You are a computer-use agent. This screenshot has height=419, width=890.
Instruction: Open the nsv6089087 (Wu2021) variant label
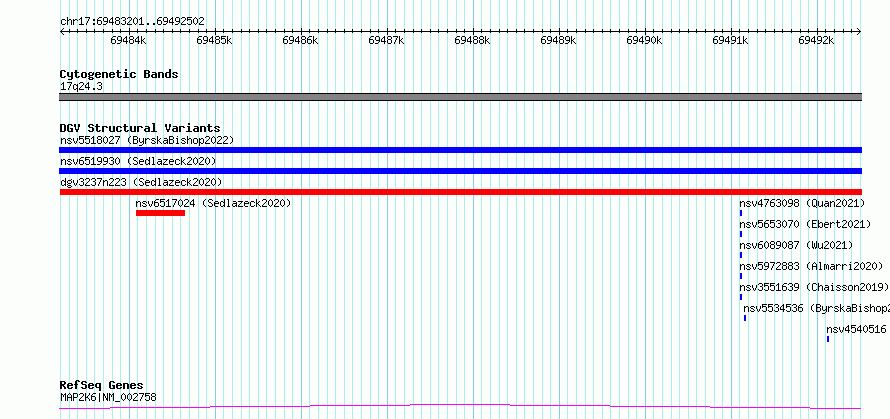pos(796,245)
